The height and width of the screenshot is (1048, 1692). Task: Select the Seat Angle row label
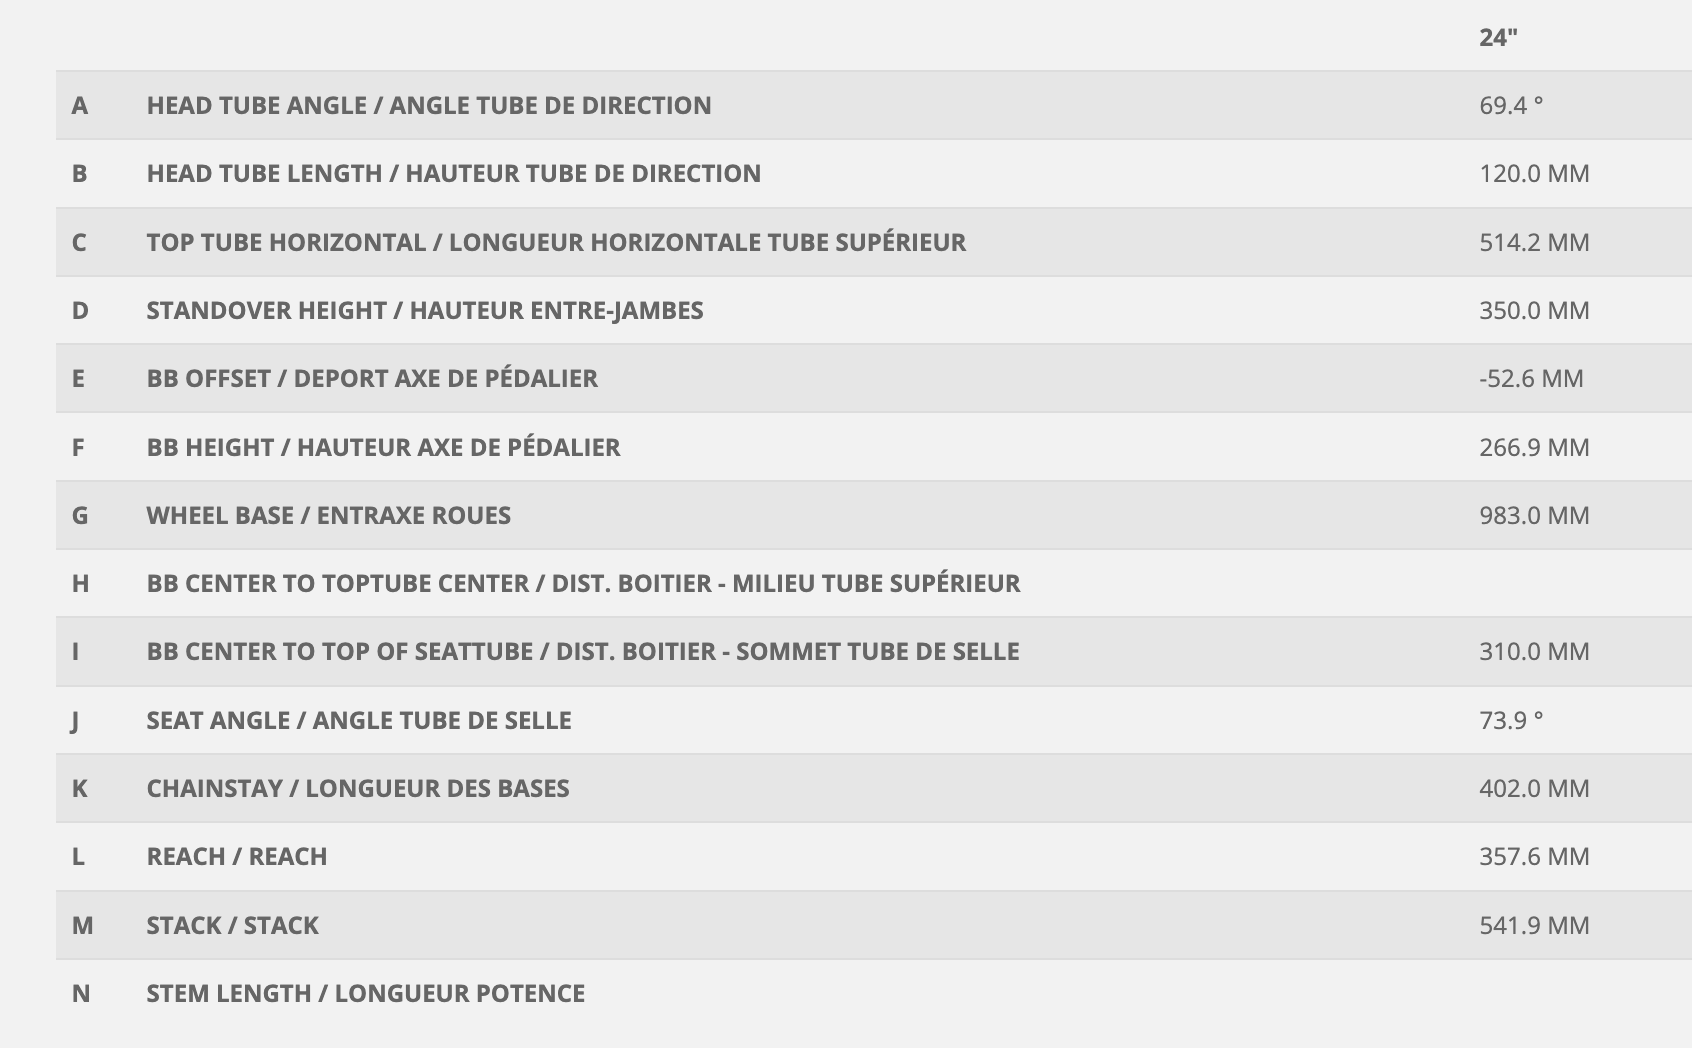(359, 721)
